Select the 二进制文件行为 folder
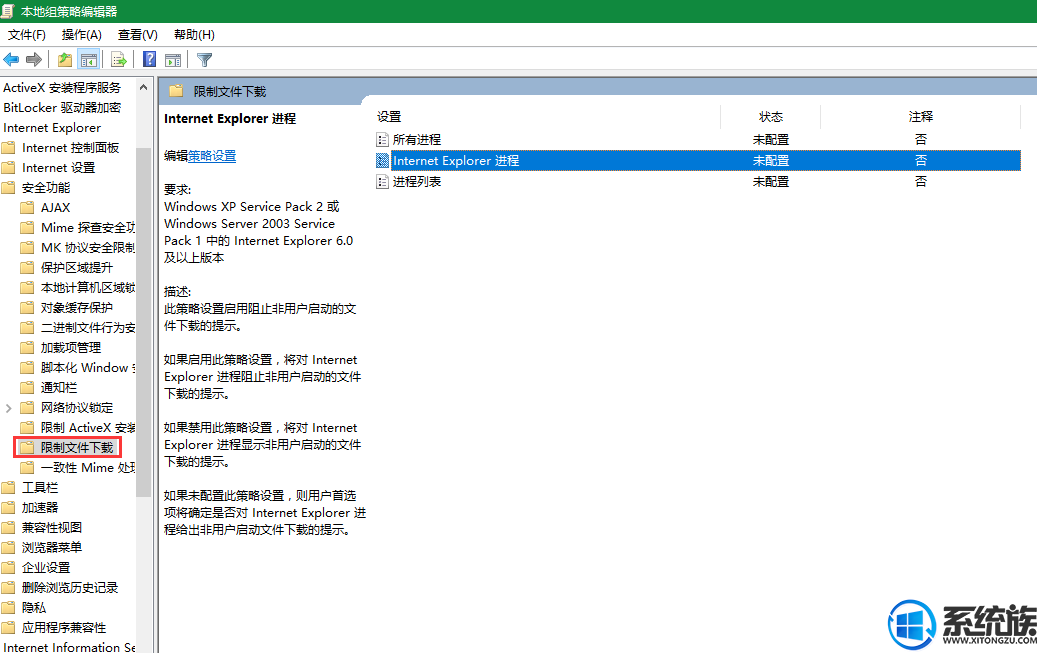Viewport: 1037px width, 653px height. point(78,327)
